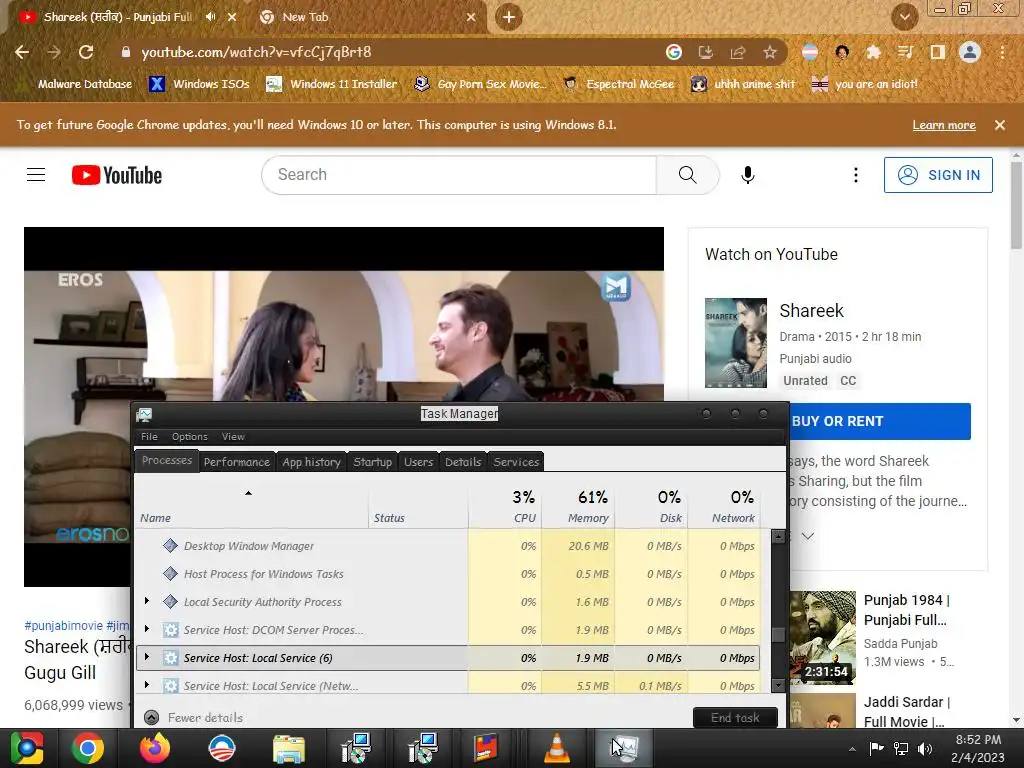The height and width of the screenshot is (768, 1024).
Task: Follow the Learn more link in update bar
Action: pos(944,125)
